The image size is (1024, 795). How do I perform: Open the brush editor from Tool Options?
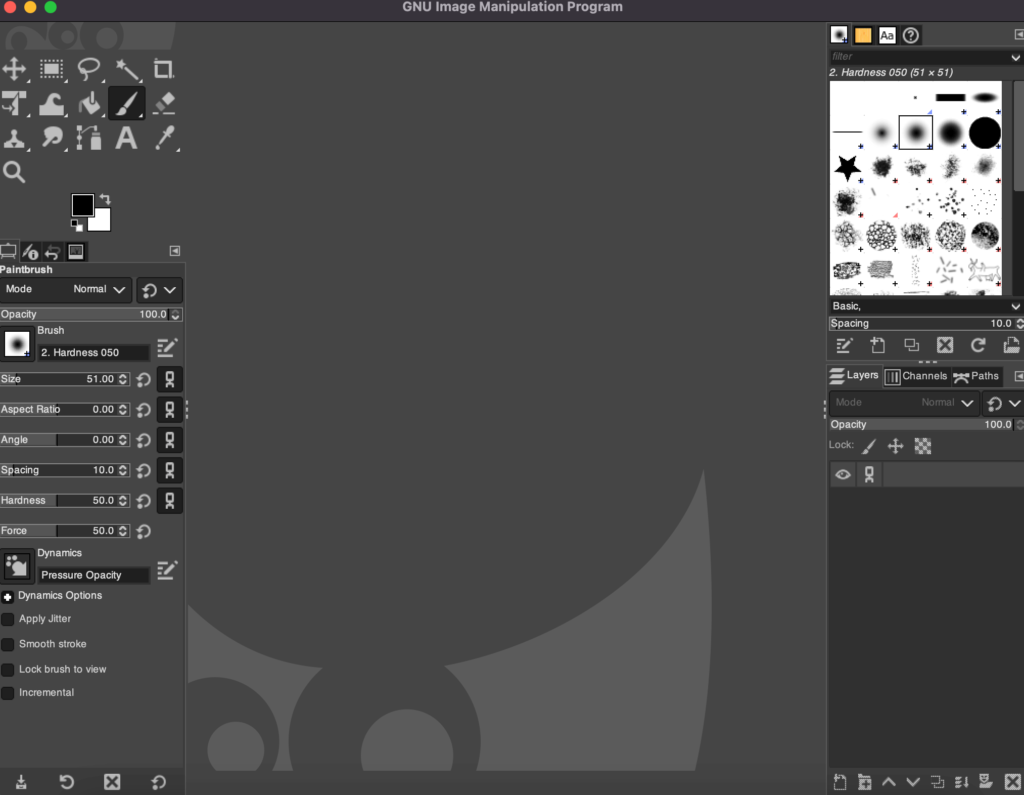[x=167, y=347]
